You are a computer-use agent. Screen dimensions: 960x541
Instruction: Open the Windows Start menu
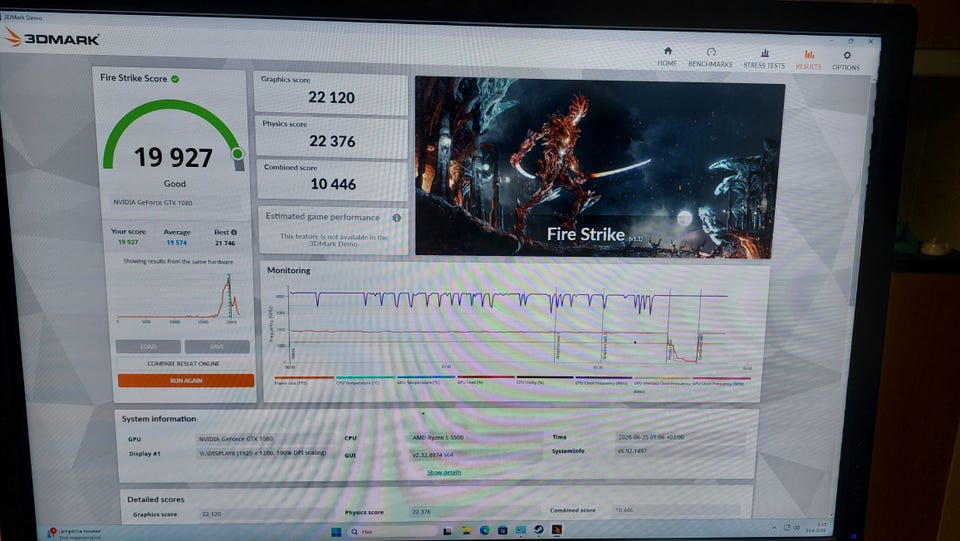(x=336, y=531)
